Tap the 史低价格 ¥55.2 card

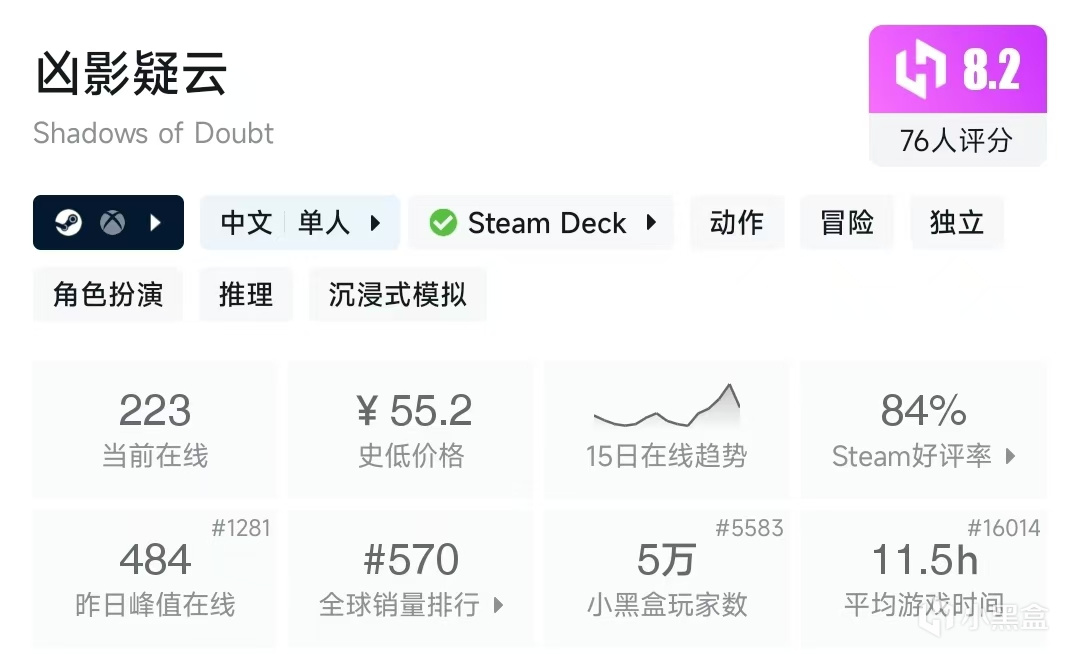tap(411, 430)
